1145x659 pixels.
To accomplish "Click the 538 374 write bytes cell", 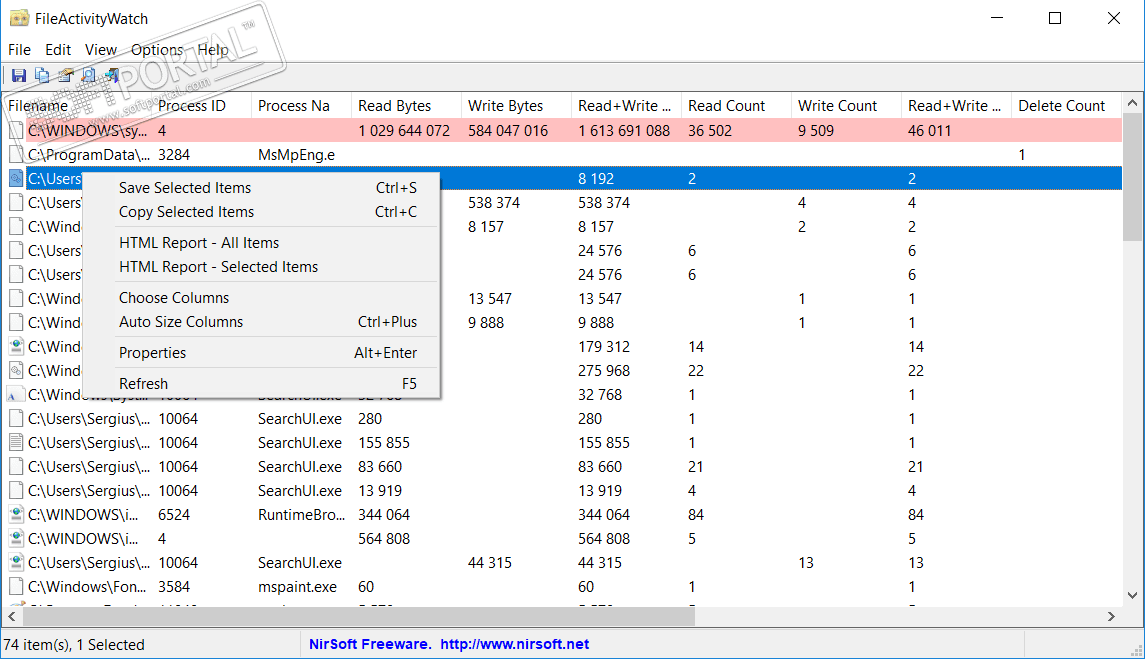I will pos(494,202).
